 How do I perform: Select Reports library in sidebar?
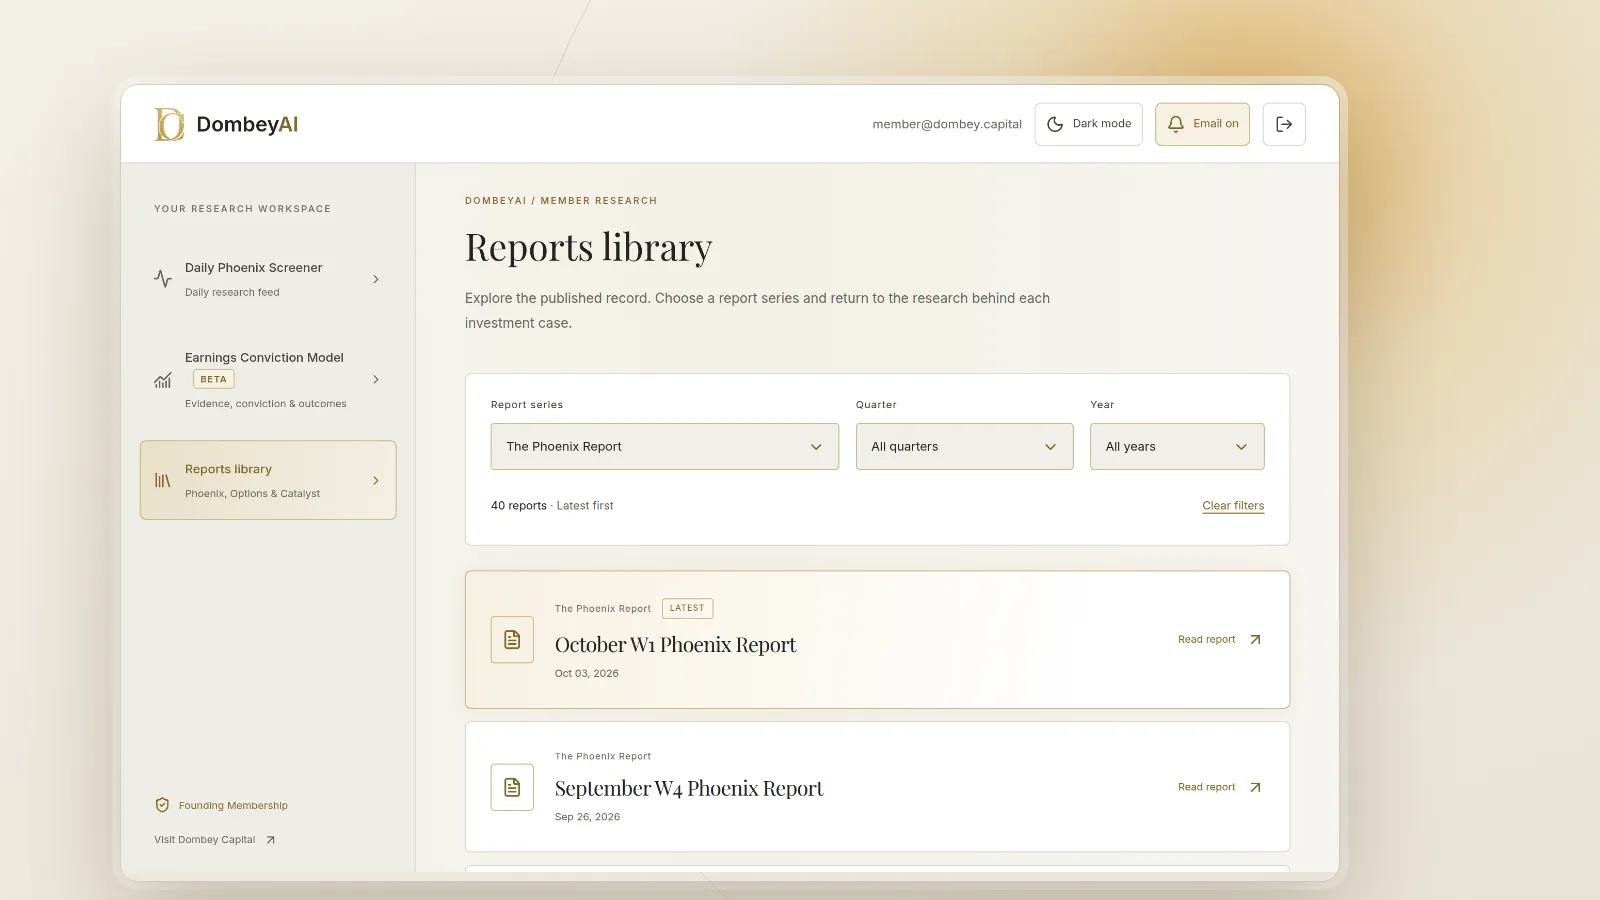pyautogui.click(x=268, y=480)
